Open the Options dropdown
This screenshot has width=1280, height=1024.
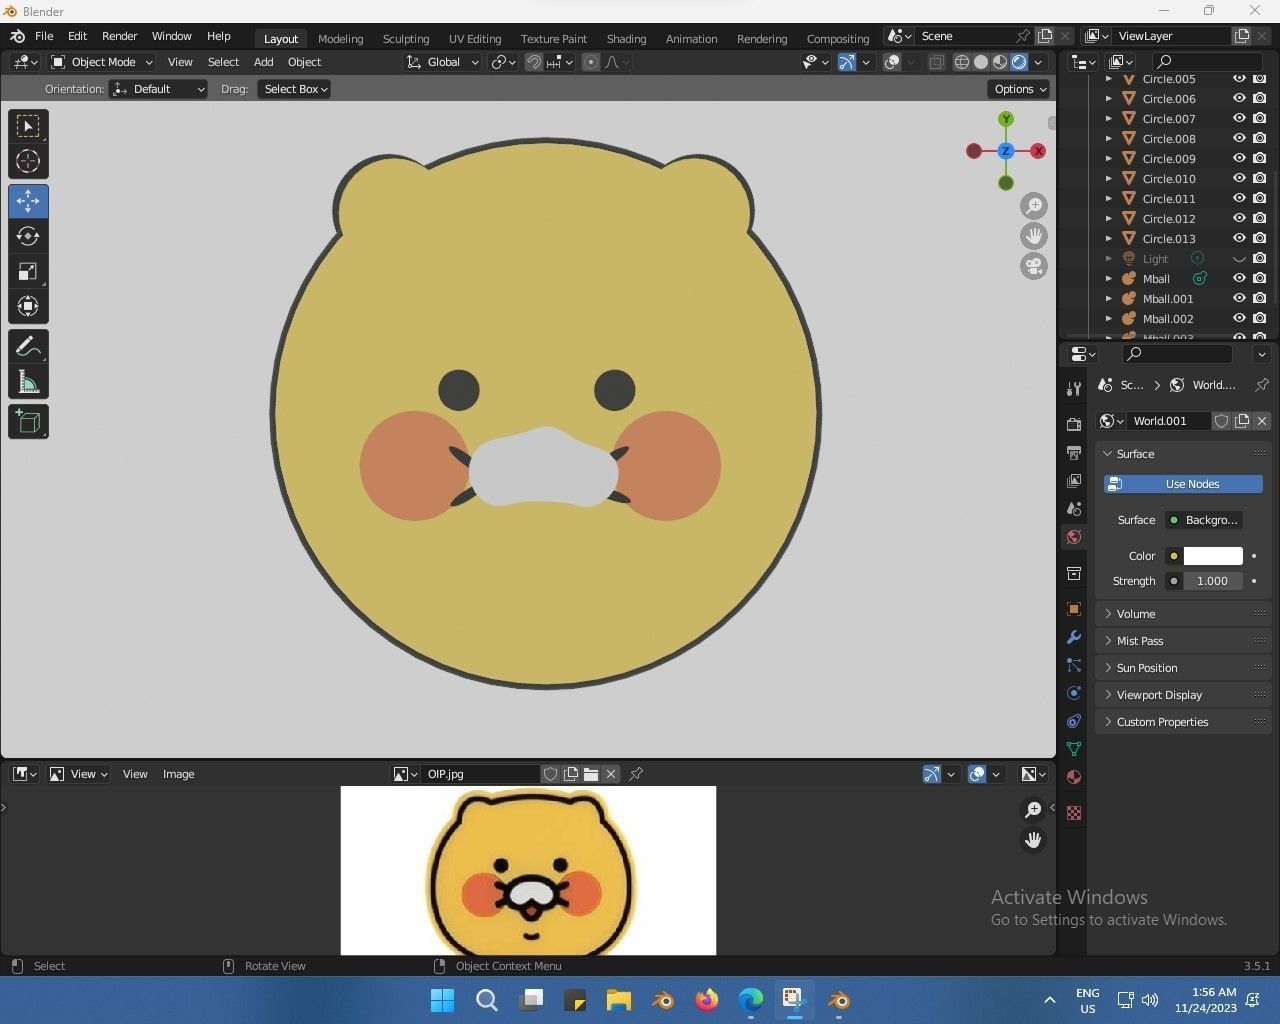[1020, 89]
